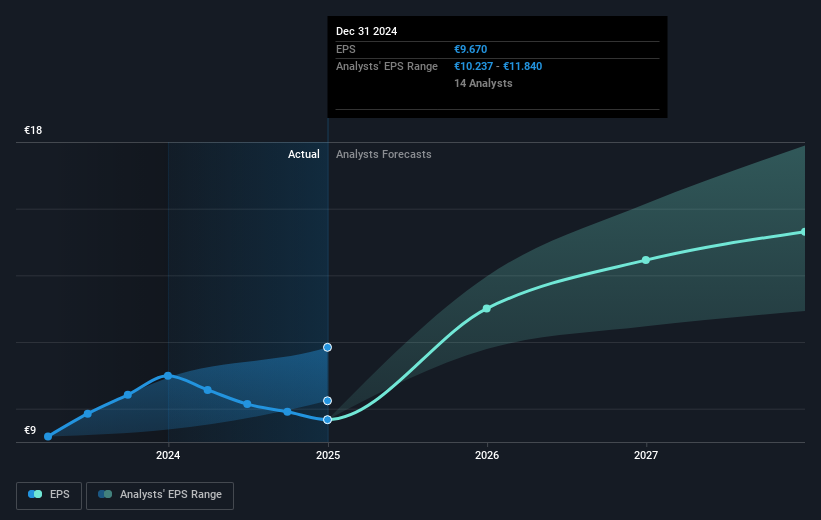Click the €10.237 - €11.840 range value
Viewport: 821px width, 520px height.
(x=498, y=67)
